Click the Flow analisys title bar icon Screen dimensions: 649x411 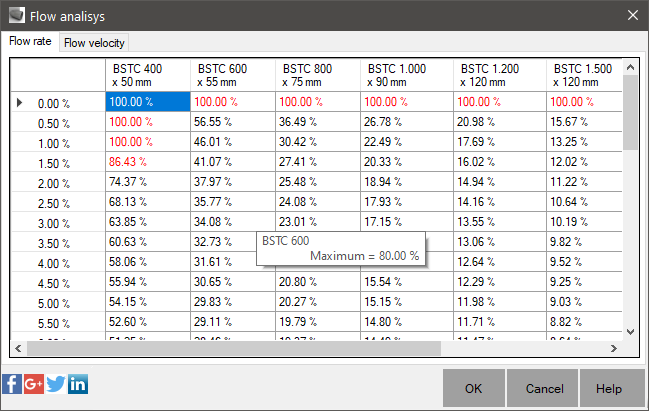pos(17,16)
